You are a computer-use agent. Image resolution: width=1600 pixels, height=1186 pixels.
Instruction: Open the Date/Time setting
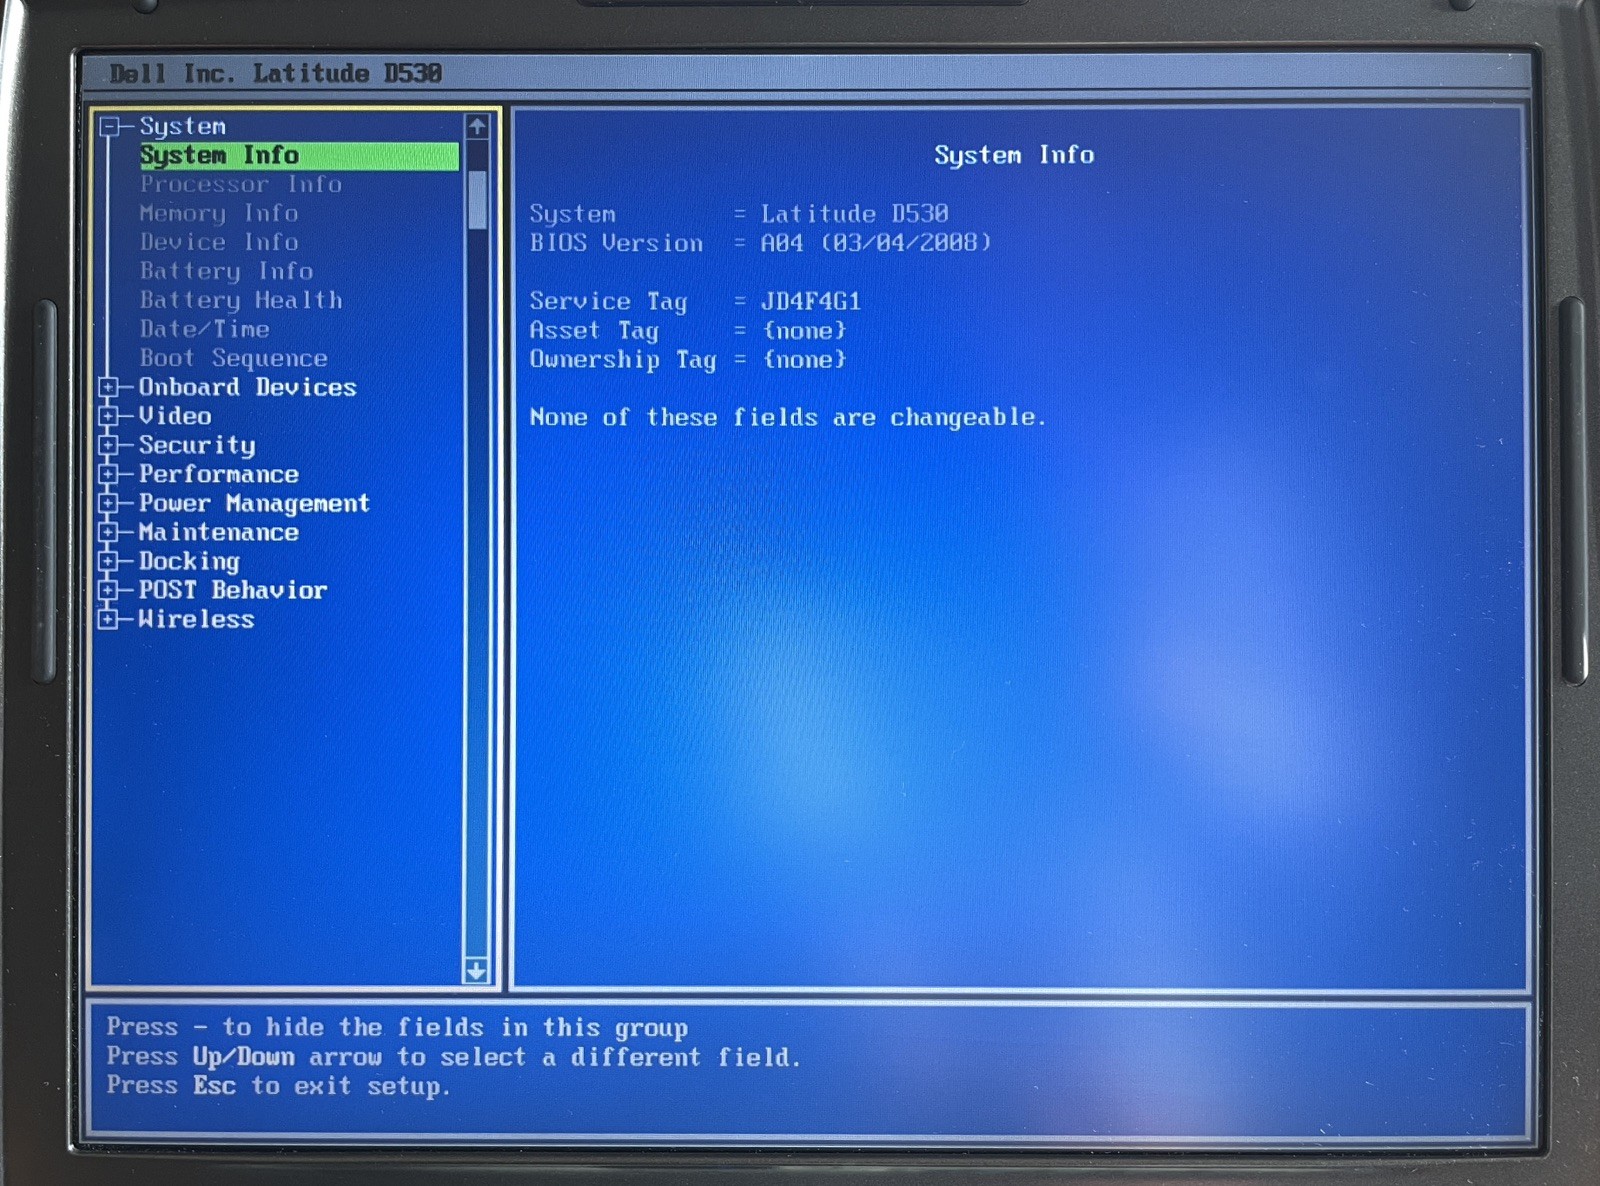[205, 330]
